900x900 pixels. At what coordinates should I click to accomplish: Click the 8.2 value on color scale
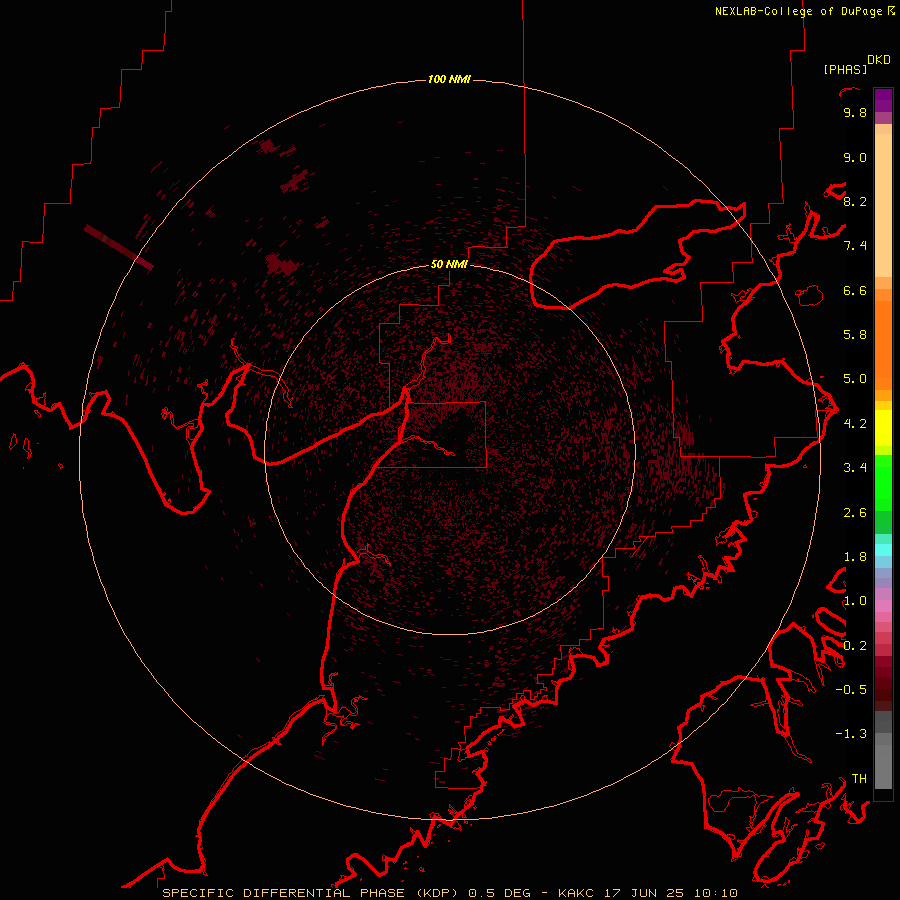tap(855, 201)
